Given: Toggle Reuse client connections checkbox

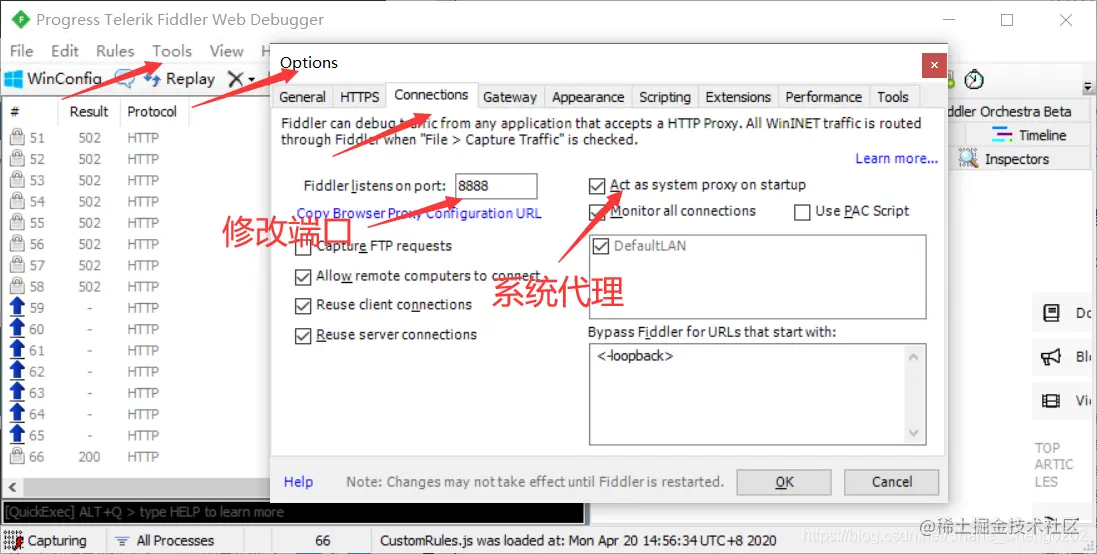Looking at the screenshot, I should pyautogui.click(x=303, y=306).
